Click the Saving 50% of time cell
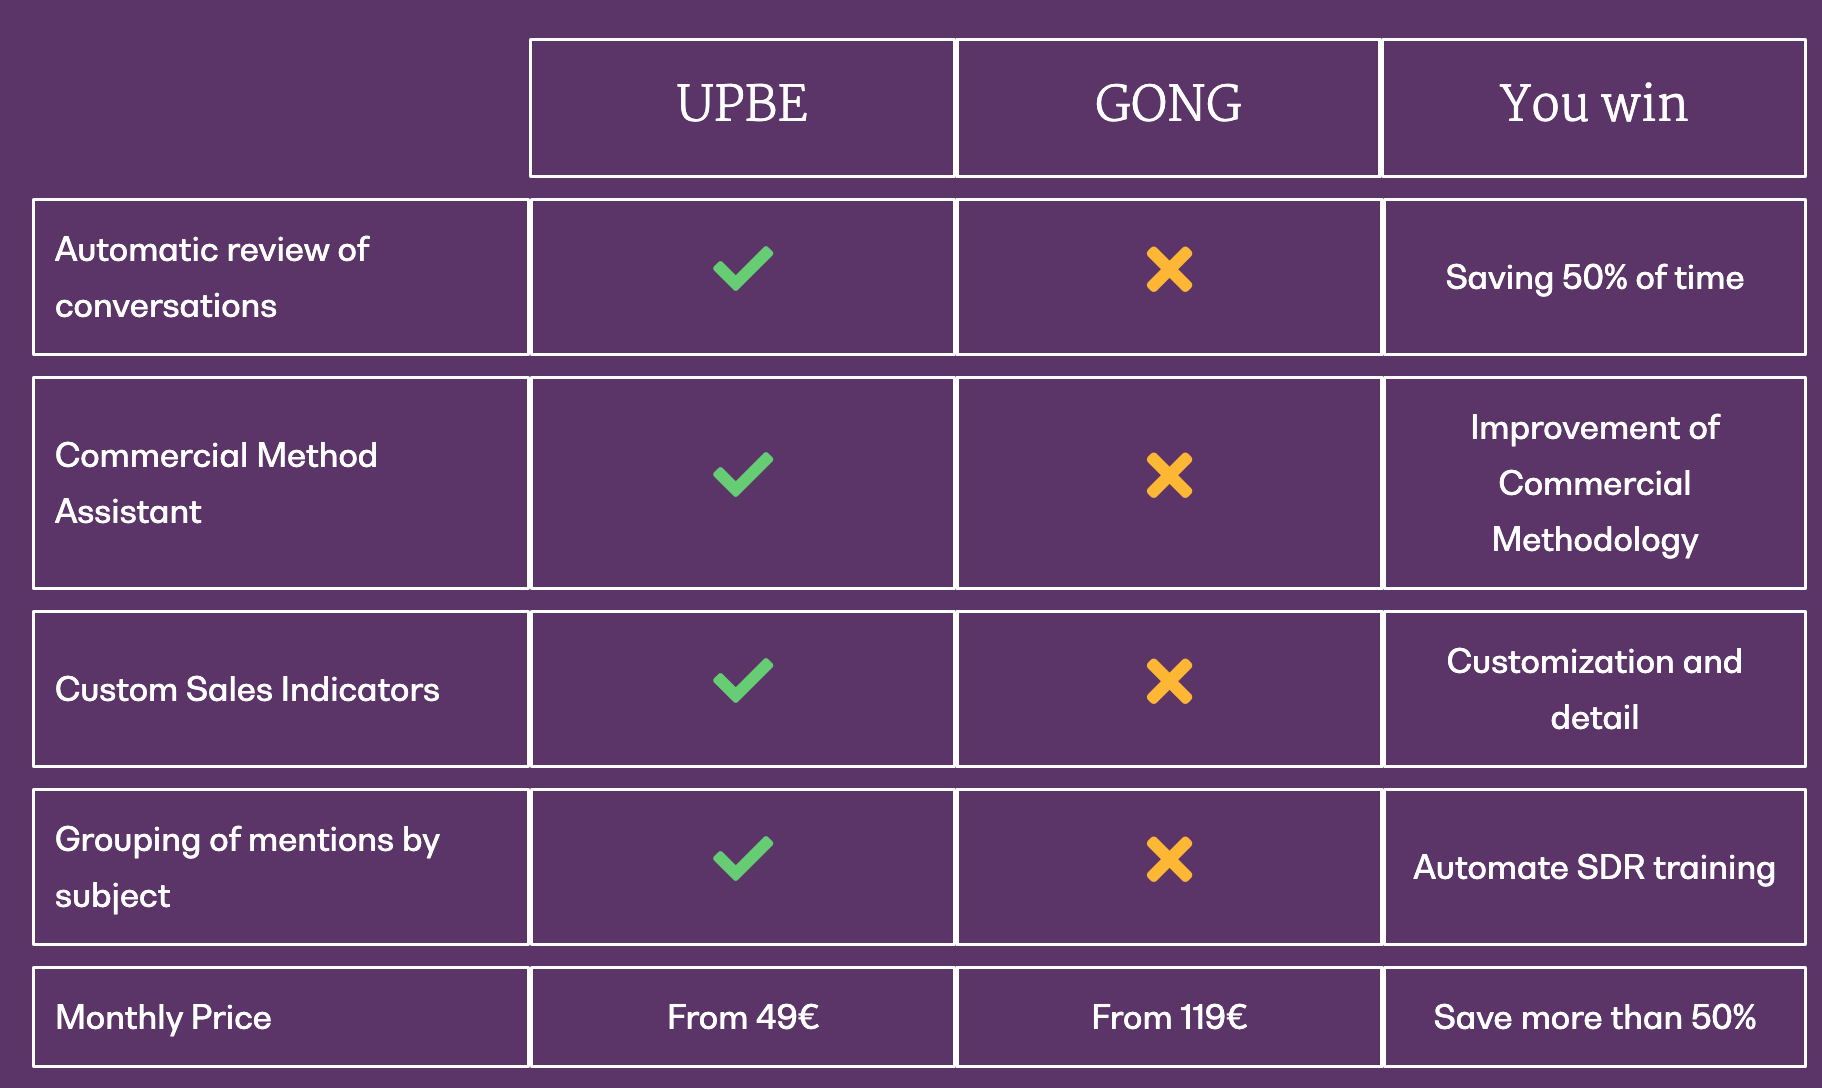 pyautogui.click(x=1595, y=277)
